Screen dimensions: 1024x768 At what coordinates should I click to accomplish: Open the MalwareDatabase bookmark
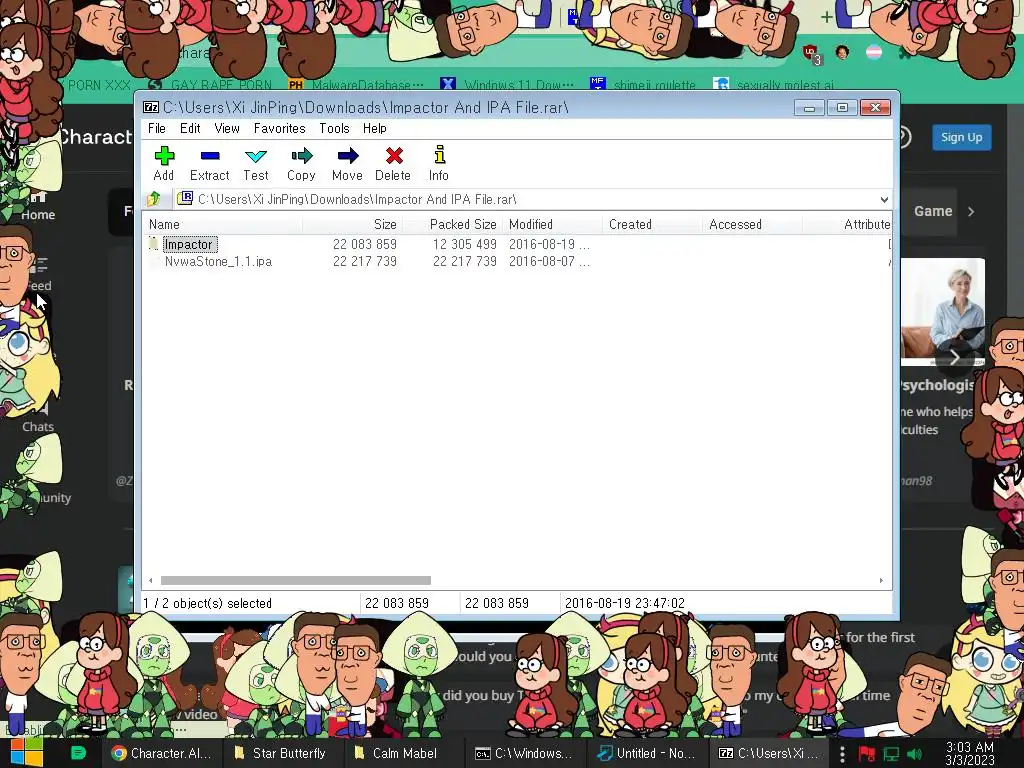pos(357,85)
